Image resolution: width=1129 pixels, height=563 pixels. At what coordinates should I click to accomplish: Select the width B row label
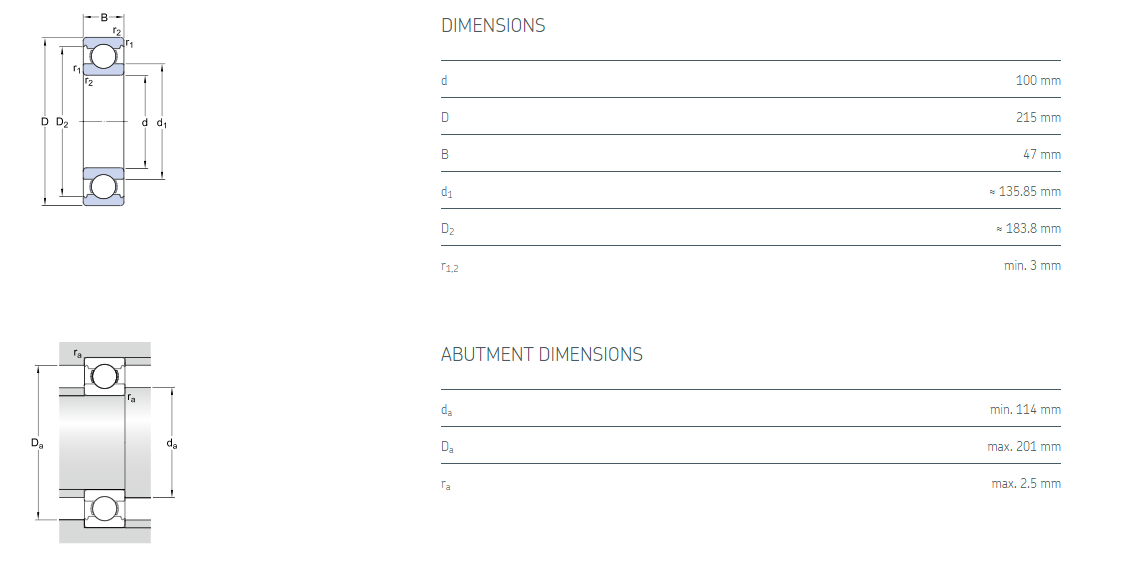pyautogui.click(x=445, y=154)
